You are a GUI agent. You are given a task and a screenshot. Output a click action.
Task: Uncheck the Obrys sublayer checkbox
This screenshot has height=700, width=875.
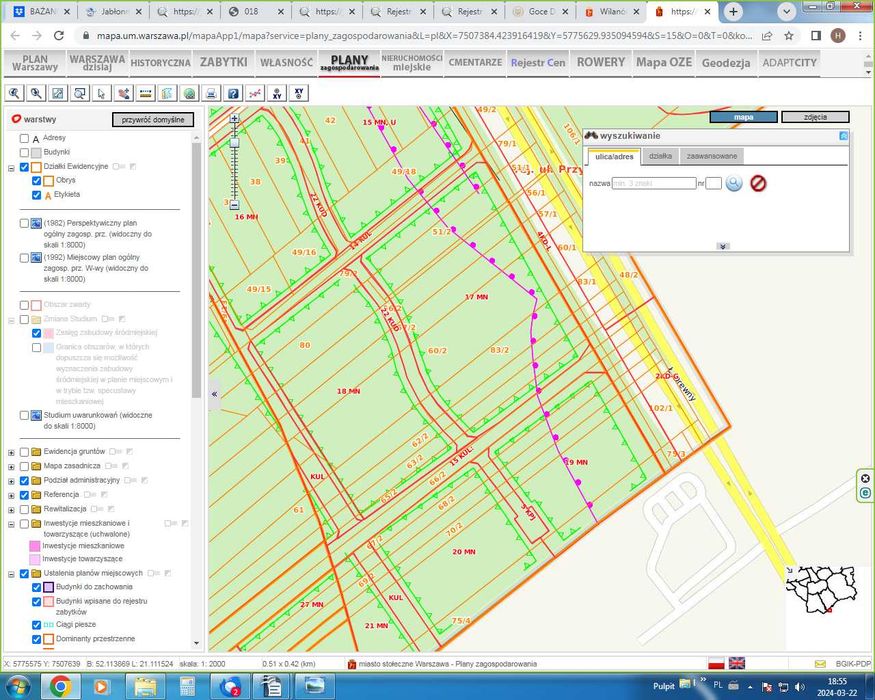[36, 181]
